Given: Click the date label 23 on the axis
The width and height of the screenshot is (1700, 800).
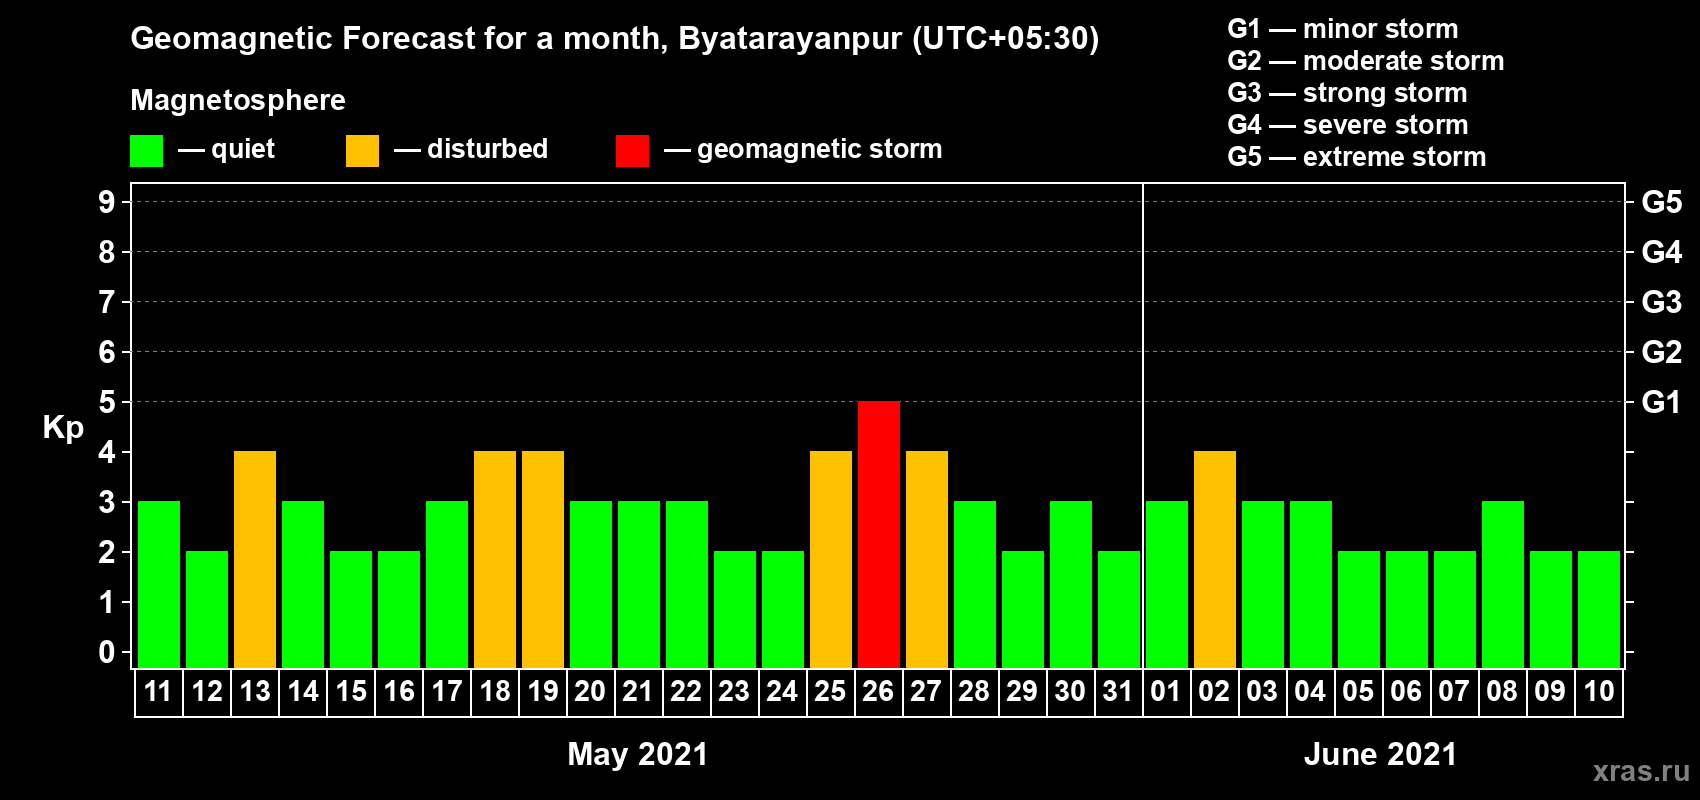Looking at the screenshot, I should tap(734, 691).
